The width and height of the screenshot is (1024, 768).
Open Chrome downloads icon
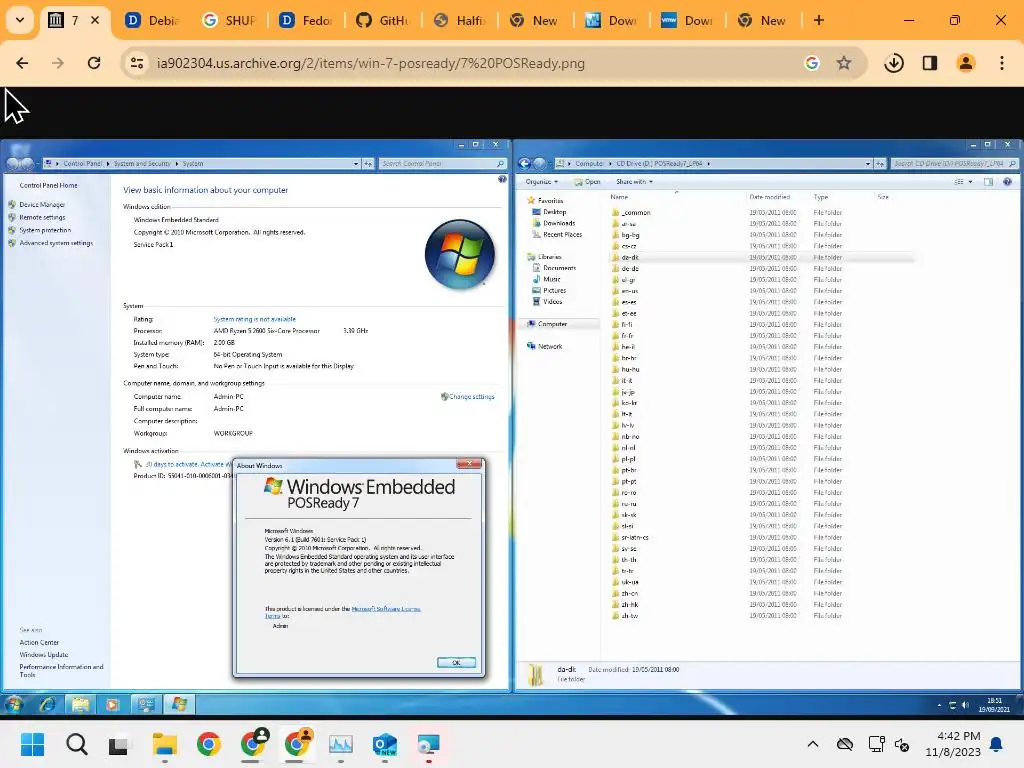tap(893, 63)
